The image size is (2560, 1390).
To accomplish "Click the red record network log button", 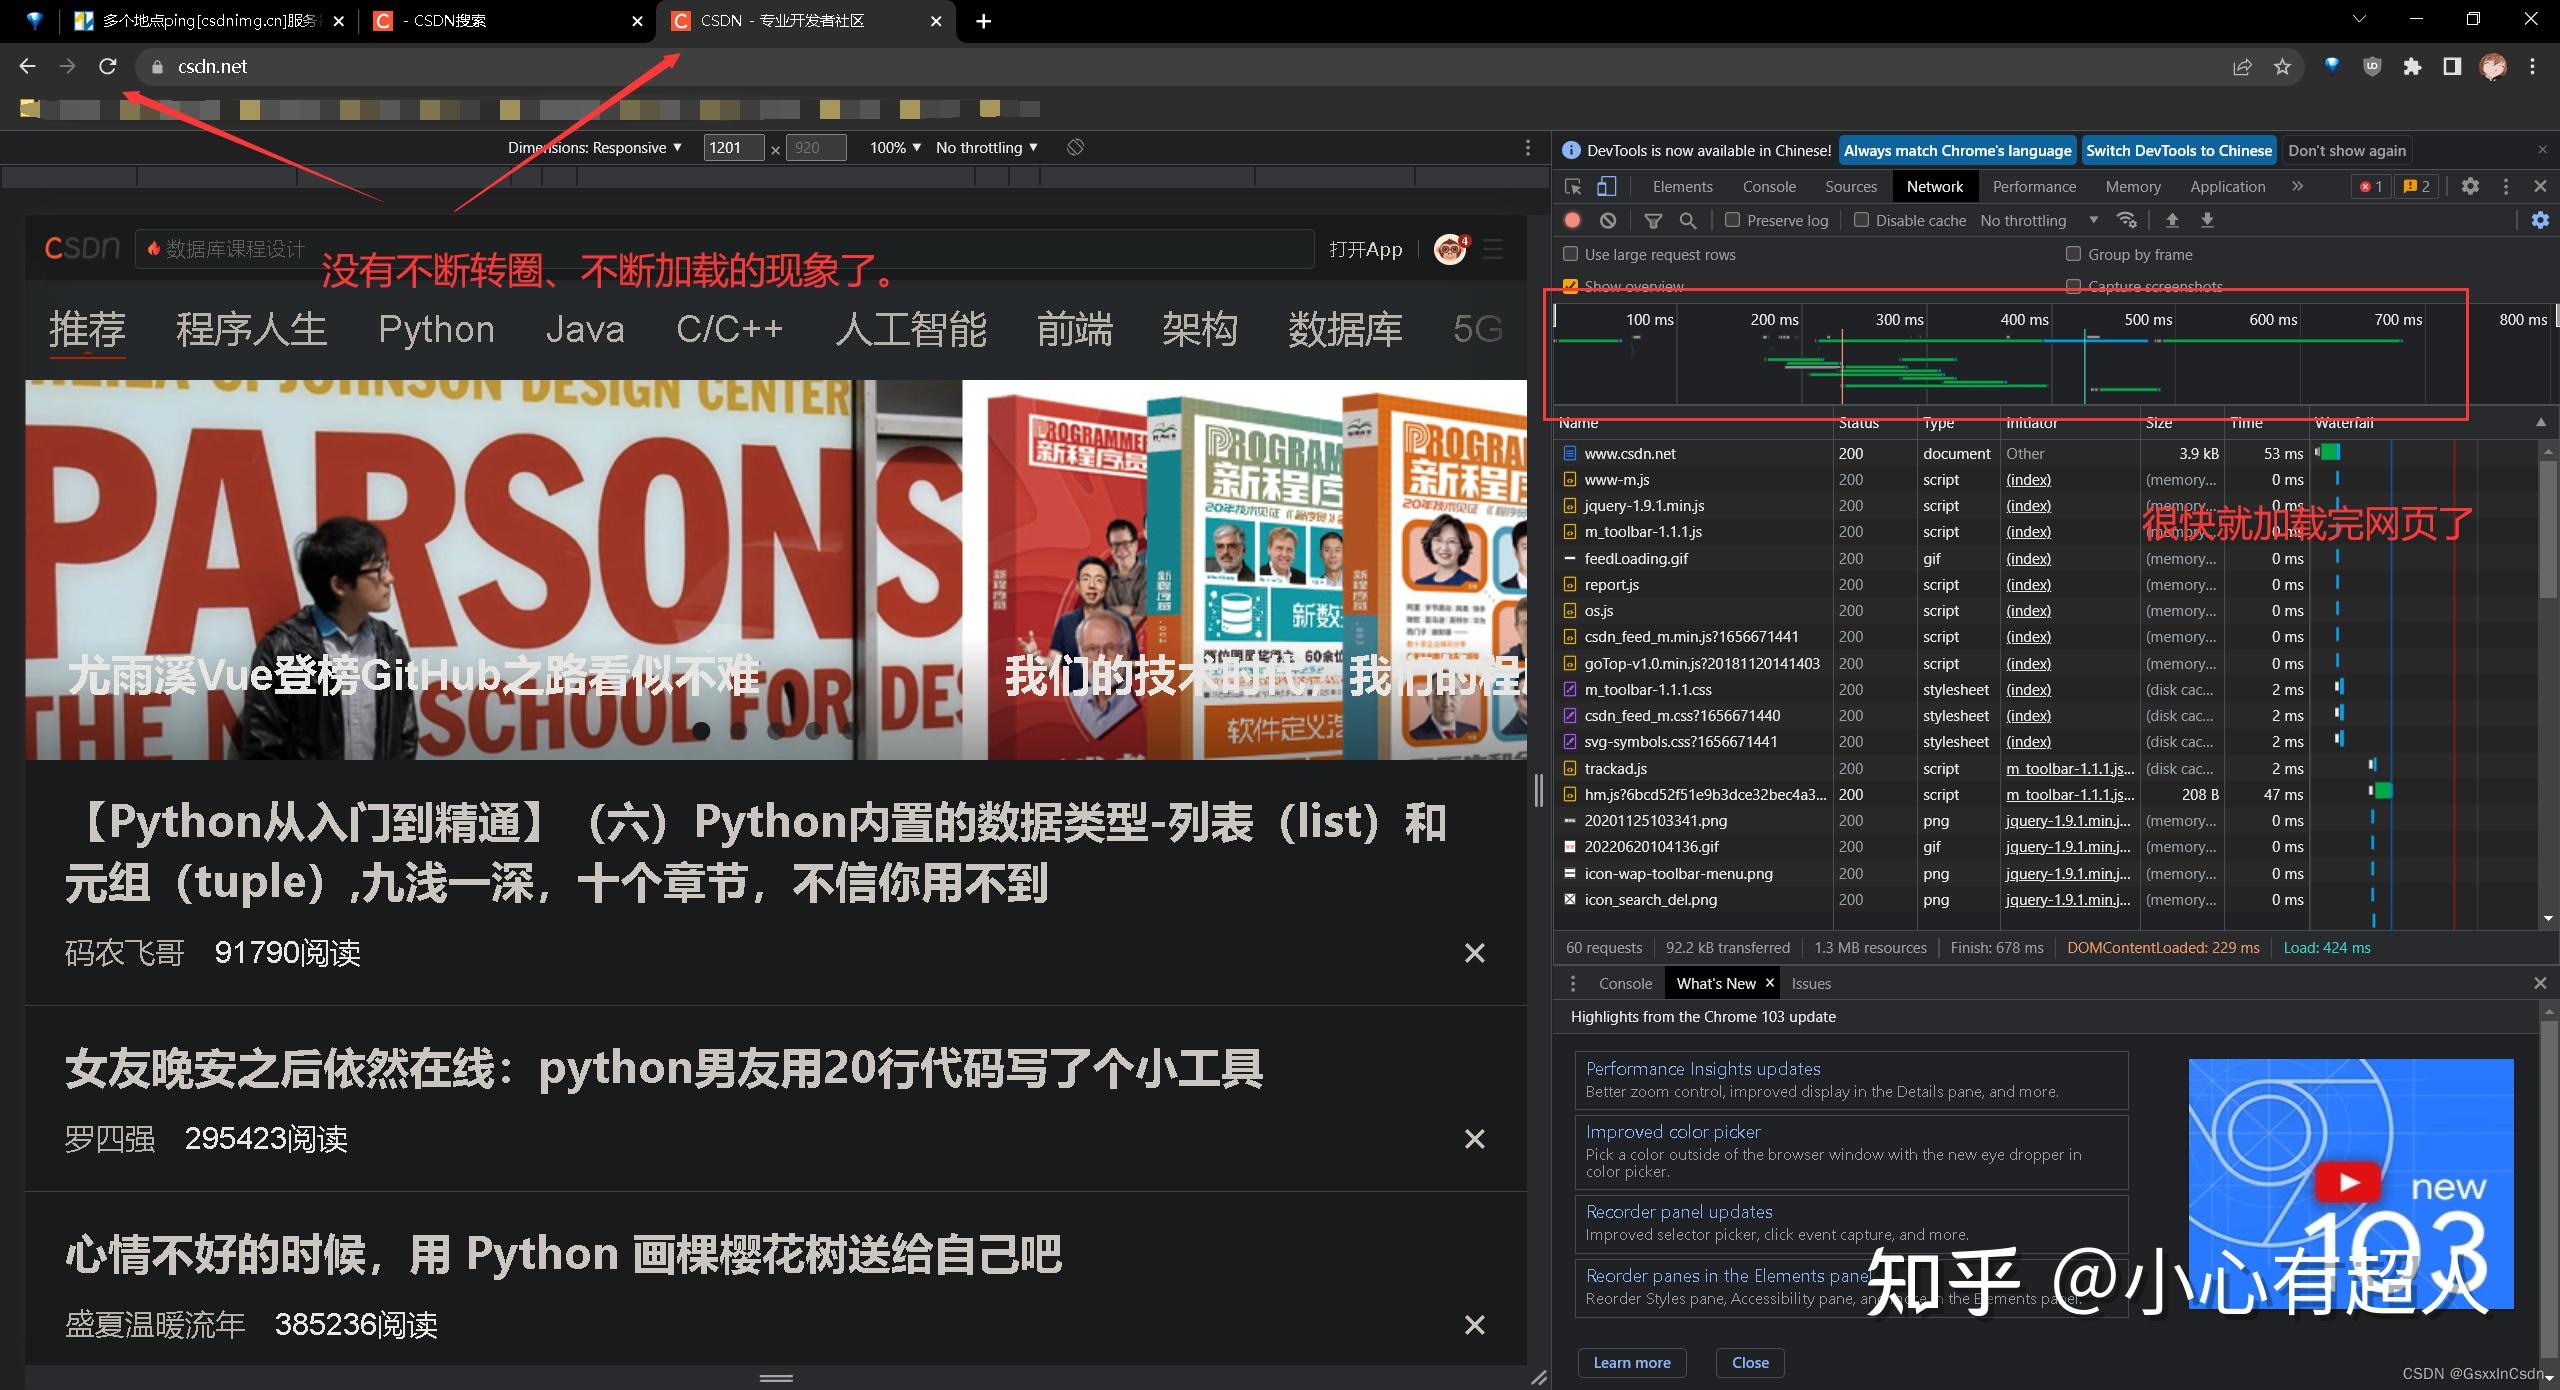I will tap(1572, 220).
